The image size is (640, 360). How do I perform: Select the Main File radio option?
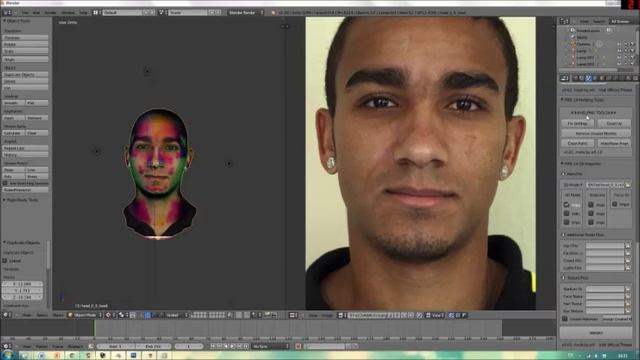tap(564, 174)
